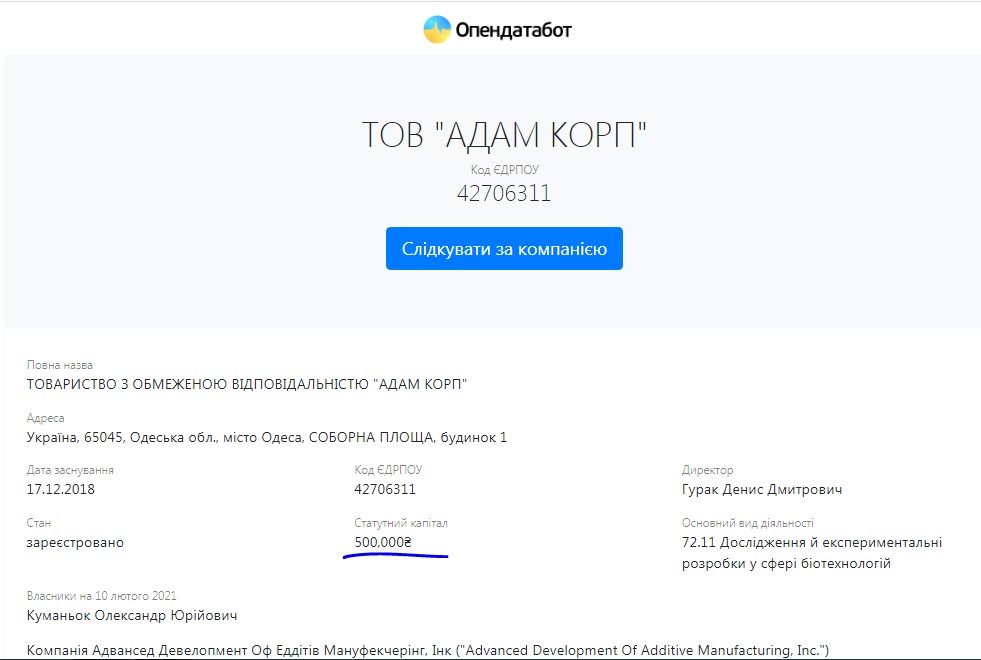Click the Директор field label

(x=707, y=470)
